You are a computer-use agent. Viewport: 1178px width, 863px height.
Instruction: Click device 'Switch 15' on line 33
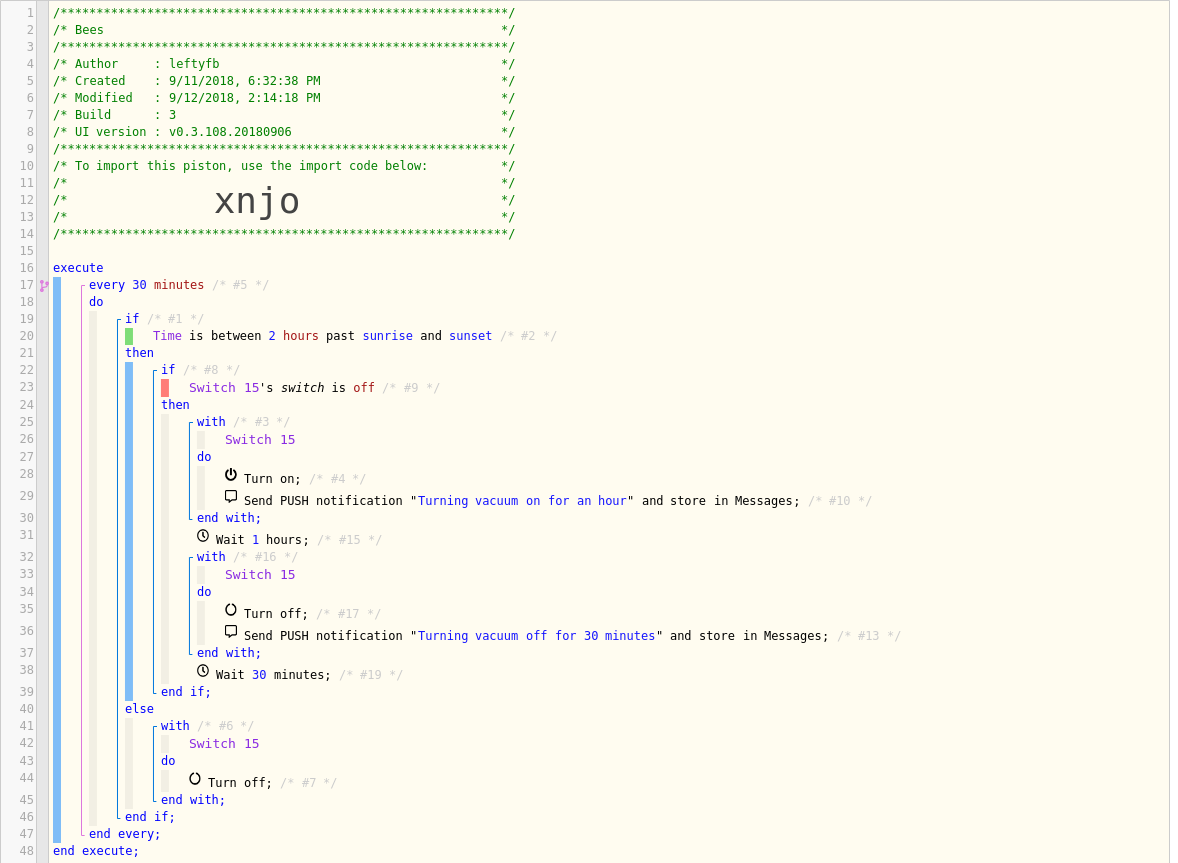tap(260, 575)
